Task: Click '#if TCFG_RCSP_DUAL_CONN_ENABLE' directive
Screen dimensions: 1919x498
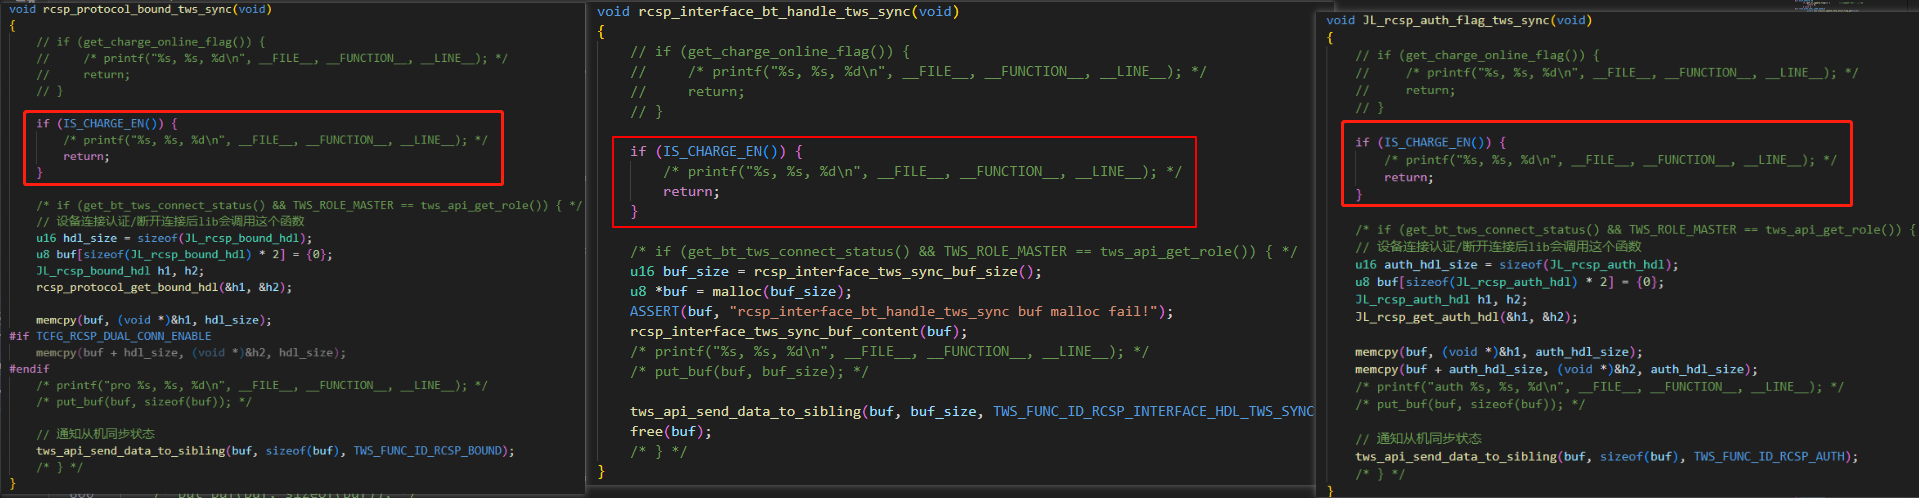Action: coord(110,336)
